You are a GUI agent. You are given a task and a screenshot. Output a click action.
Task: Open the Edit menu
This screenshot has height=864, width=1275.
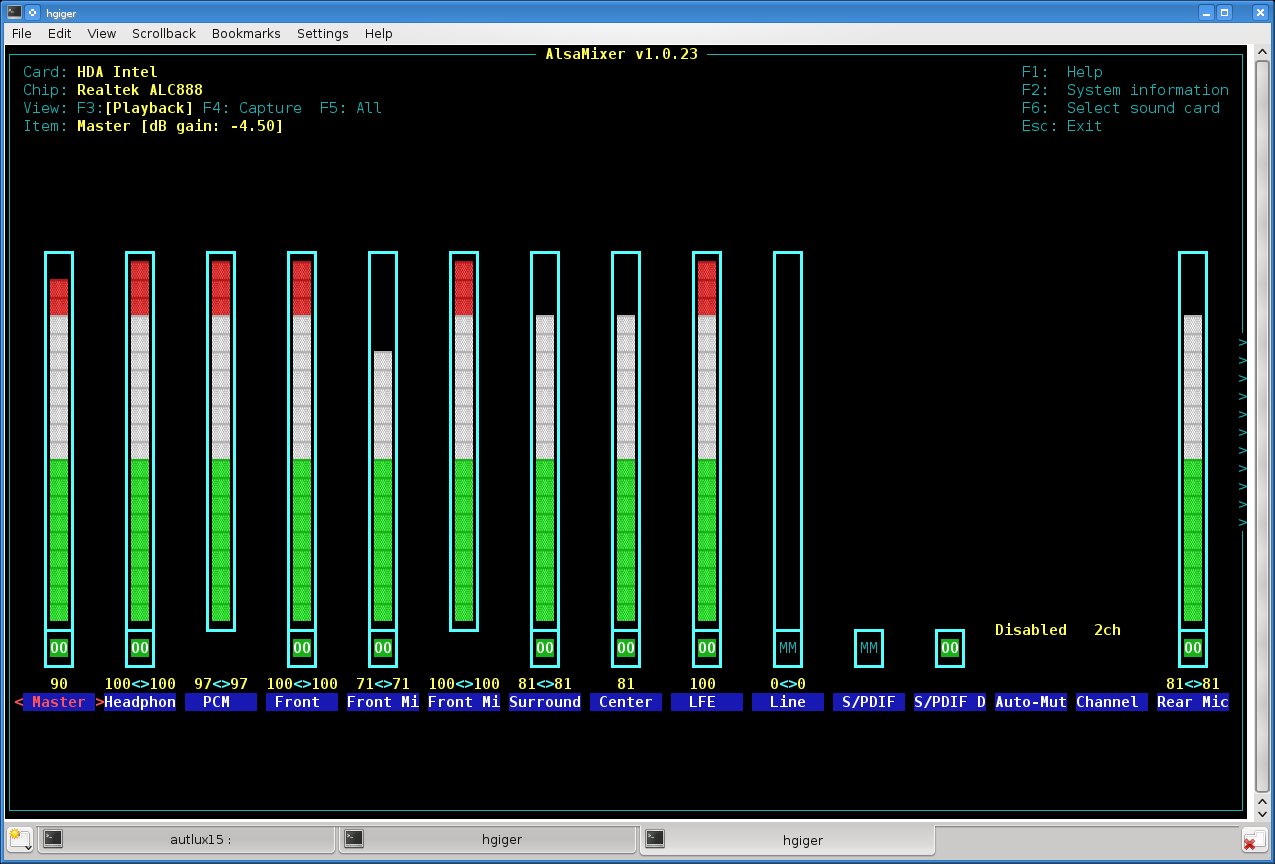(x=59, y=33)
